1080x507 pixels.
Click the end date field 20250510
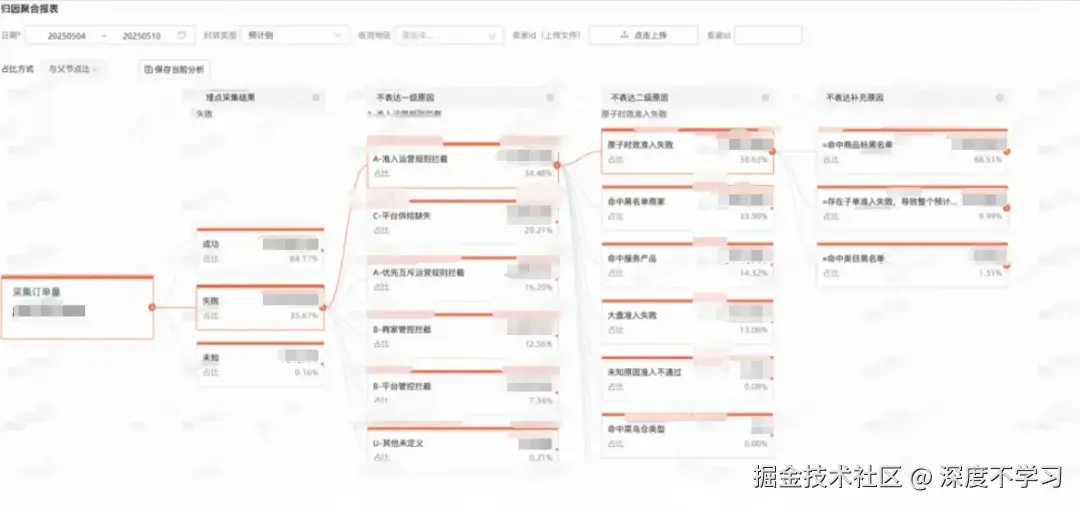pyautogui.click(x=141, y=35)
